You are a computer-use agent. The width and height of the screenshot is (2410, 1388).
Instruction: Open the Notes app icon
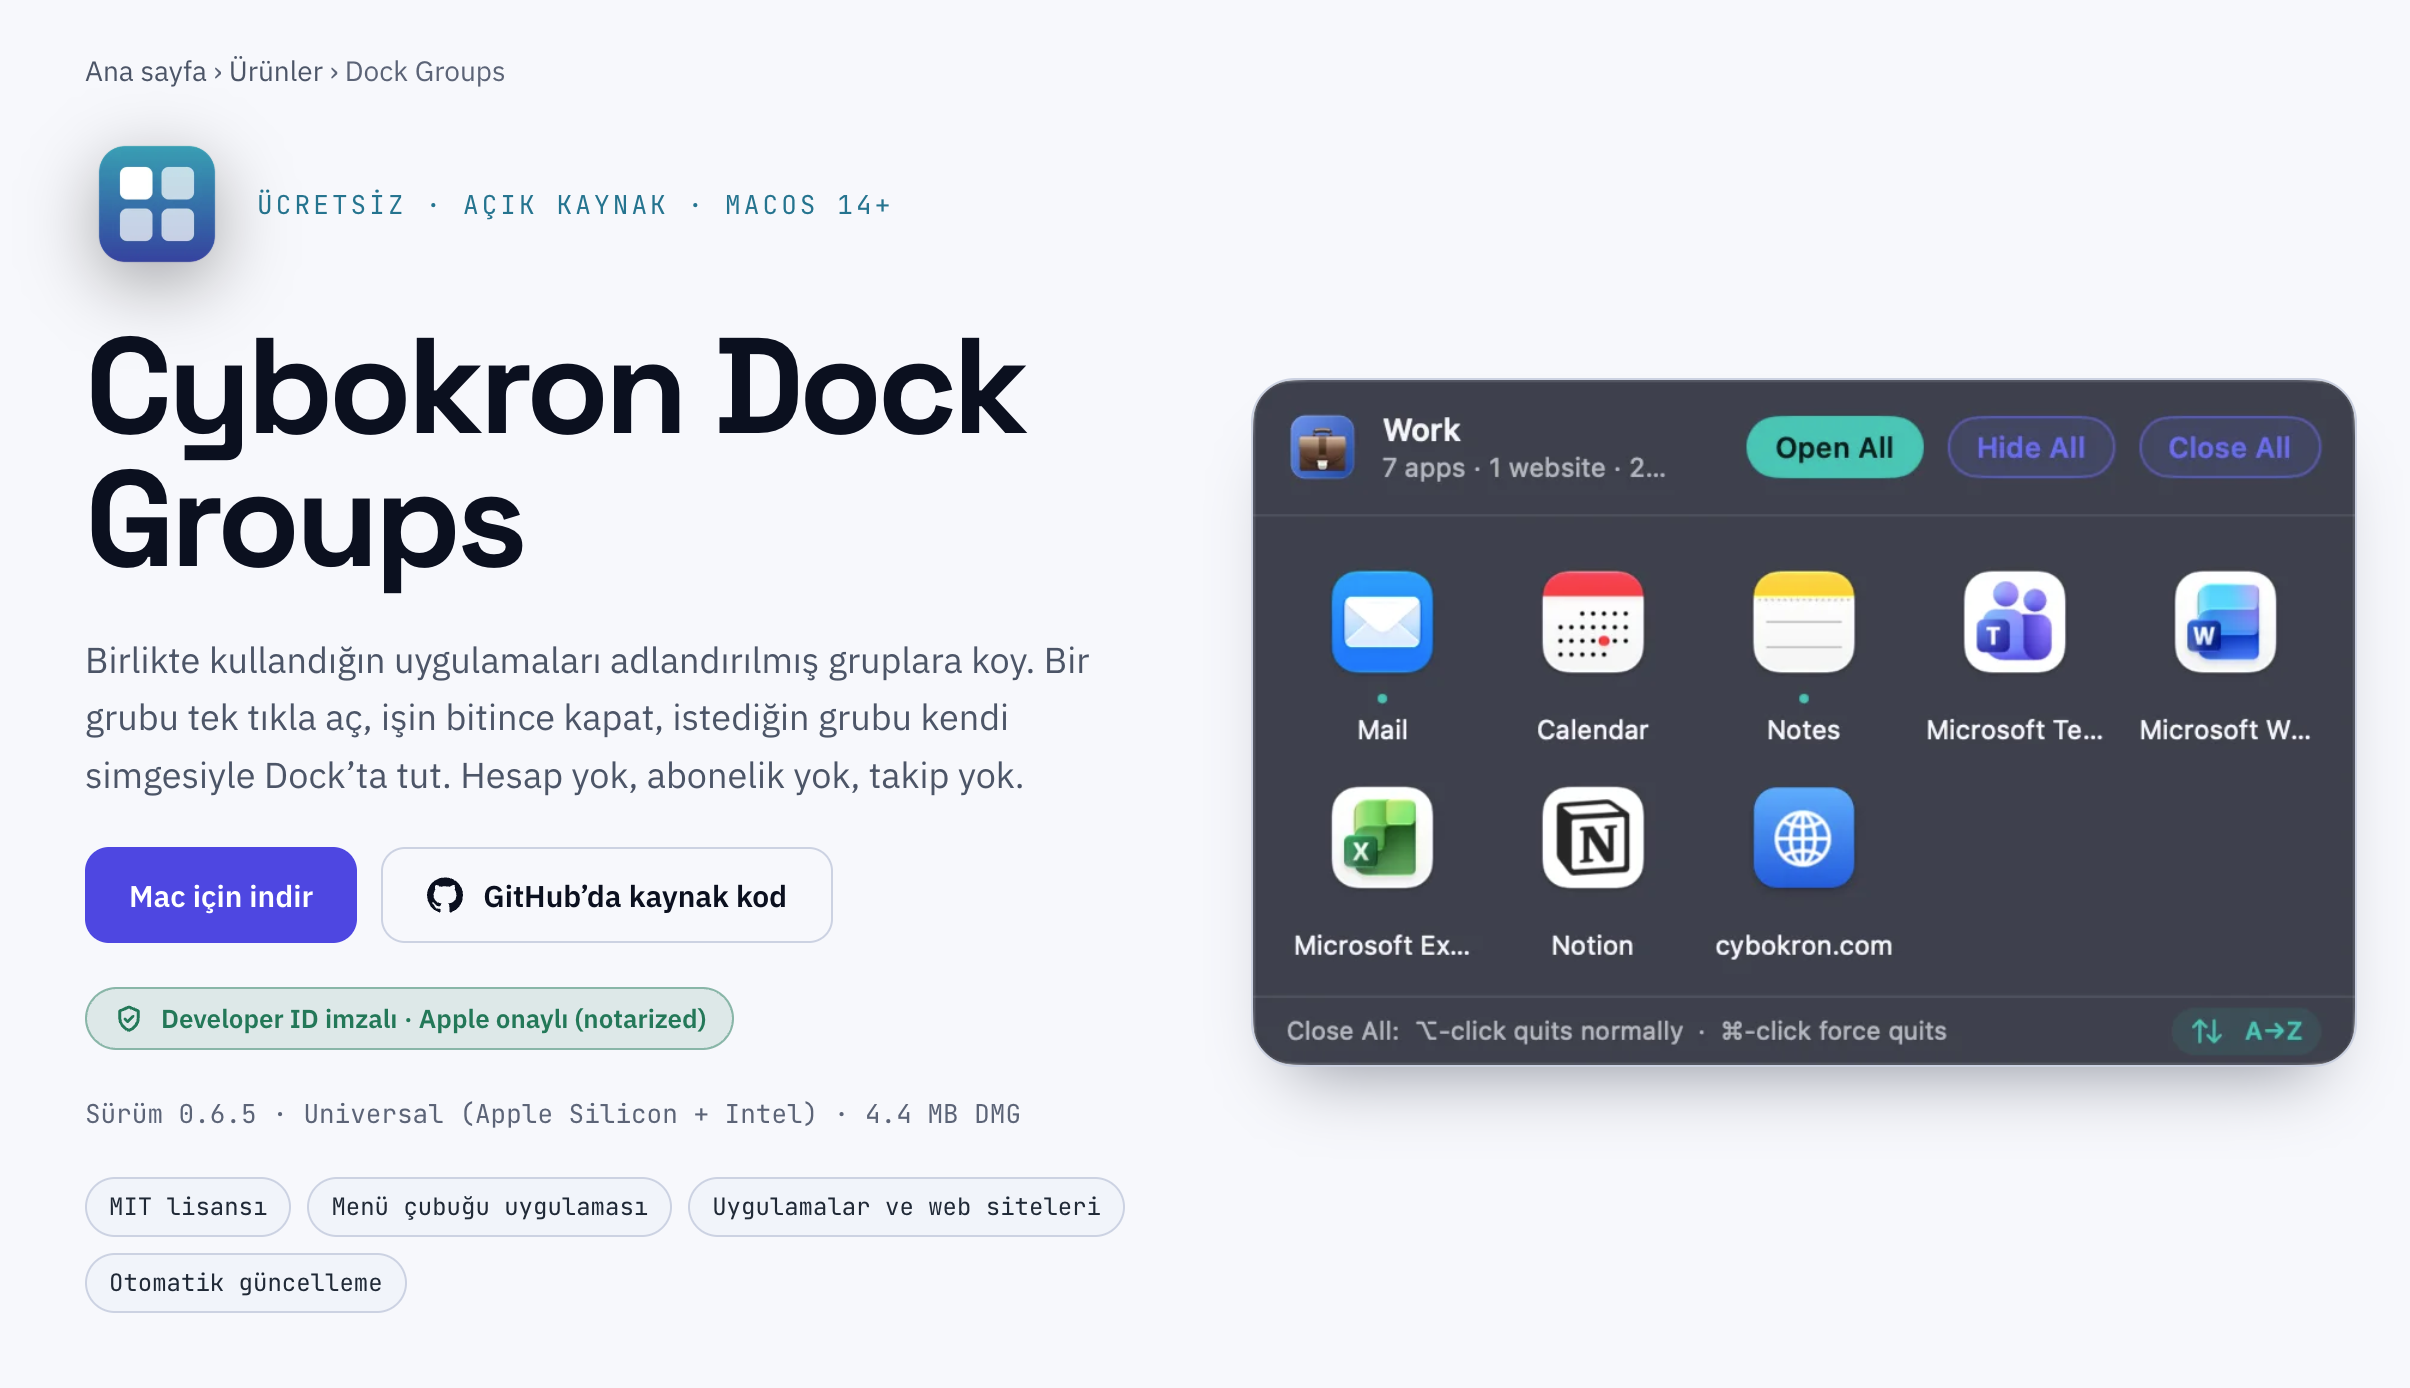click(x=1803, y=622)
